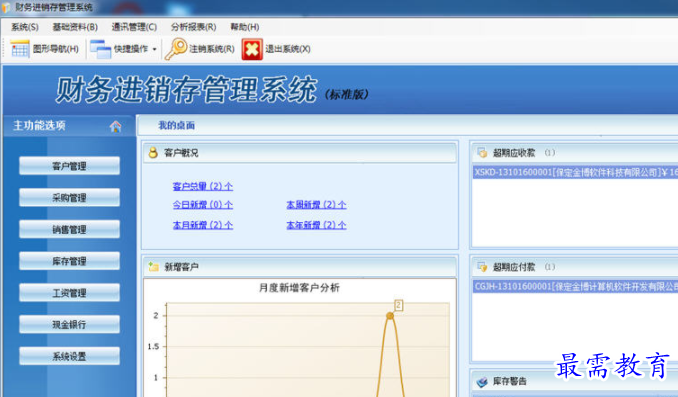Click the 快捷操作 windows icon
This screenshot has width=678, height=397.
tap(100, 49)
